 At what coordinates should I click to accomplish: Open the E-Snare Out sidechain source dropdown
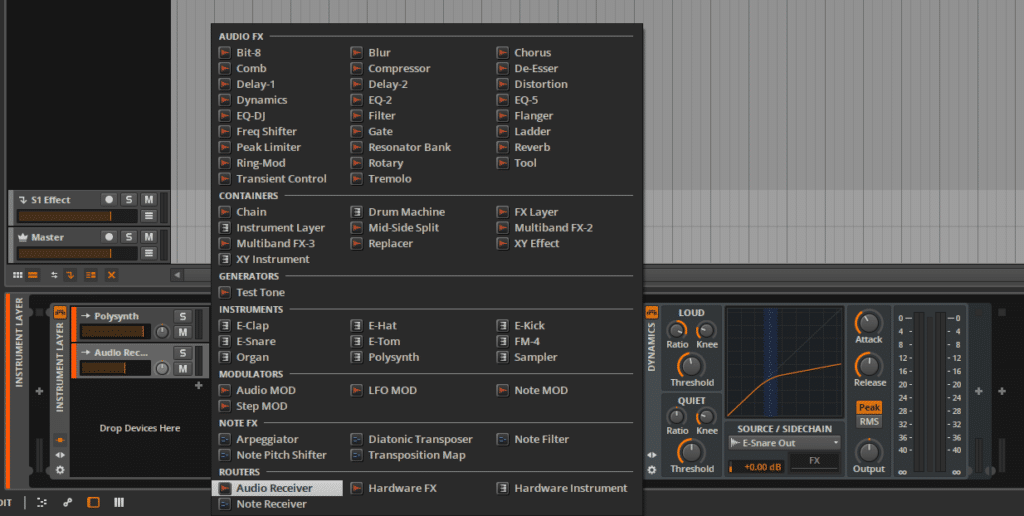click(x=784, y=443)
